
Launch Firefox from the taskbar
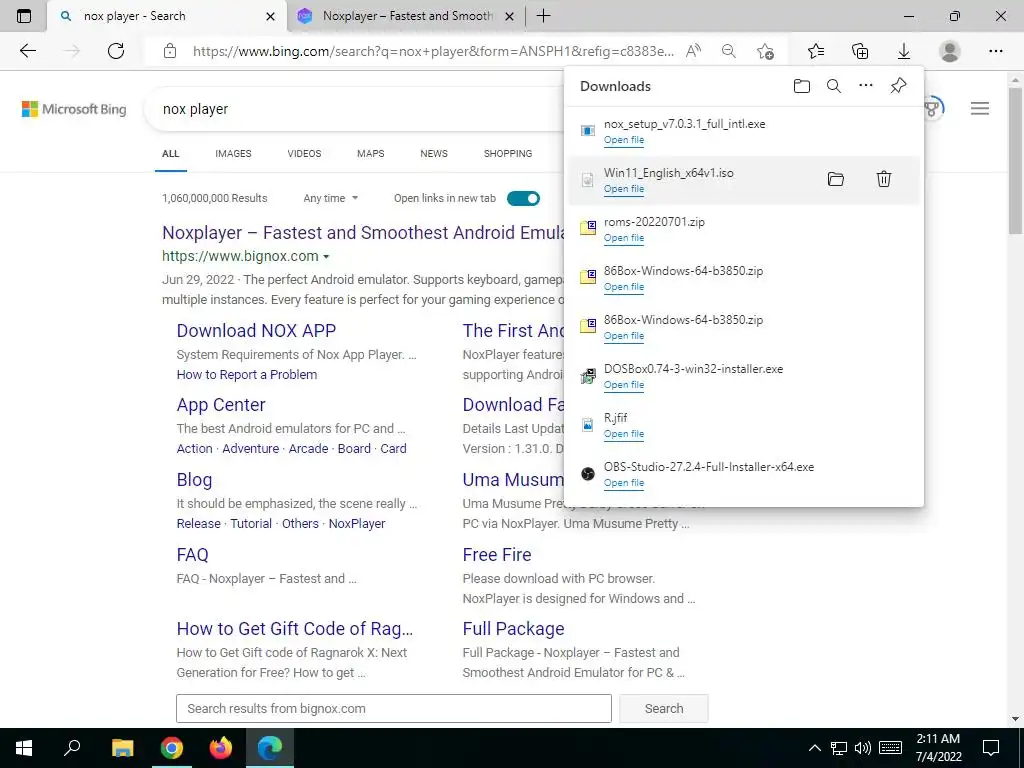(221, 748)
